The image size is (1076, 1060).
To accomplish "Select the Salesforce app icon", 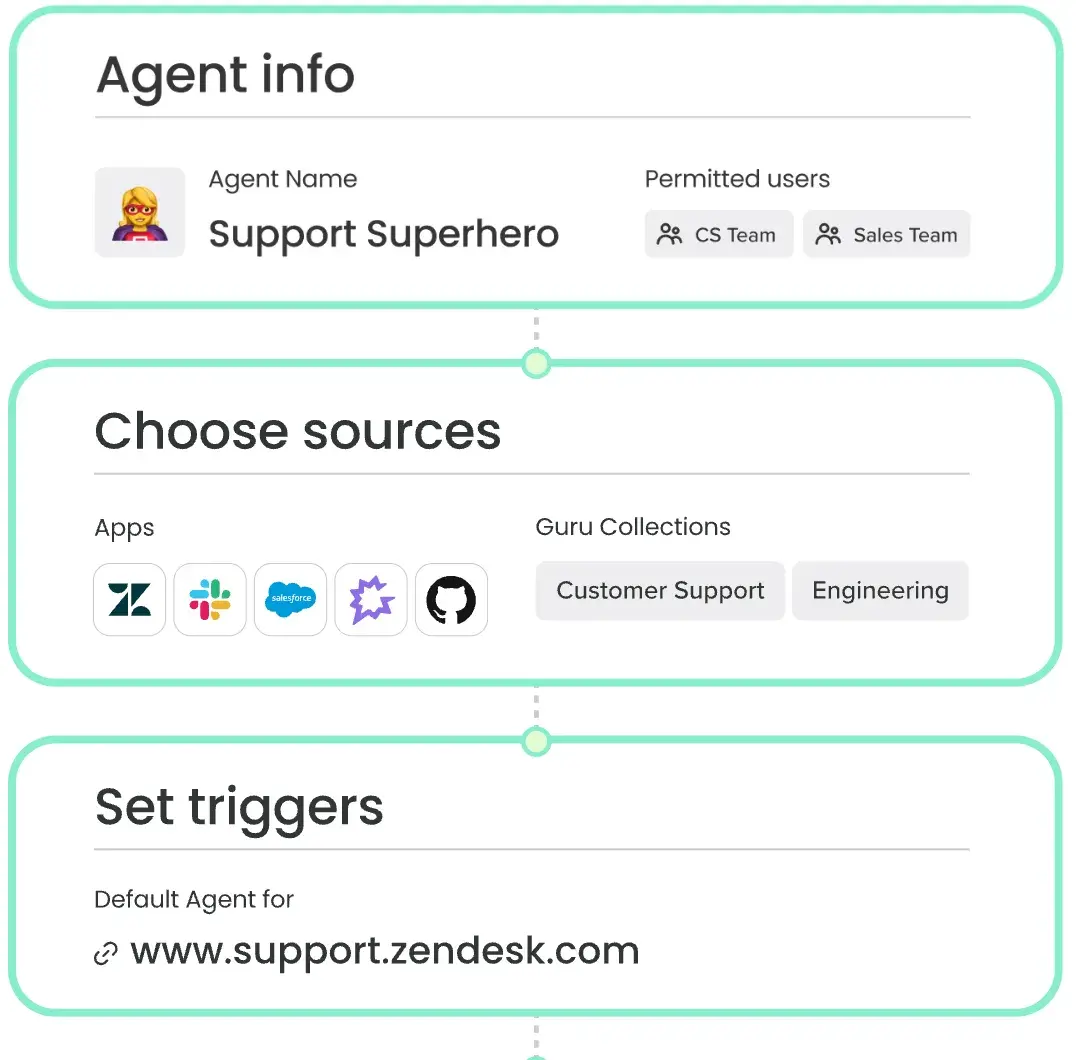I will pyautogui.click(x=290, y=599).
